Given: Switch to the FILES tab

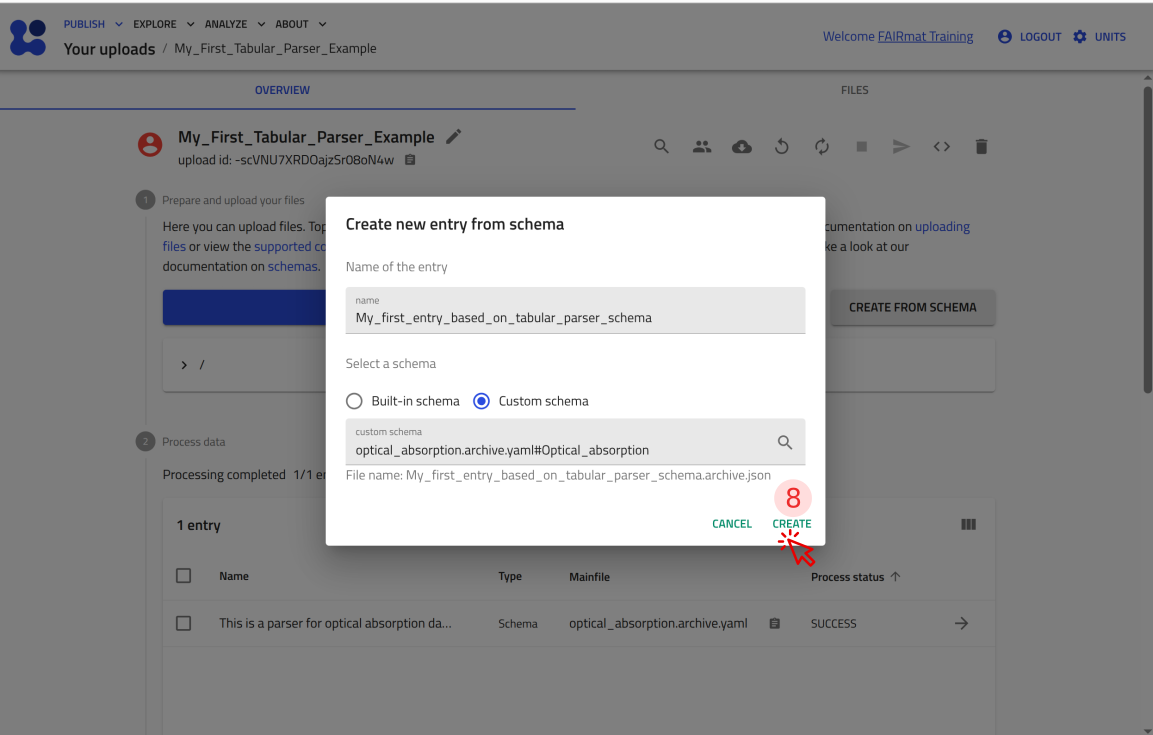Looking at the screenshot, I should coord(854,90).
